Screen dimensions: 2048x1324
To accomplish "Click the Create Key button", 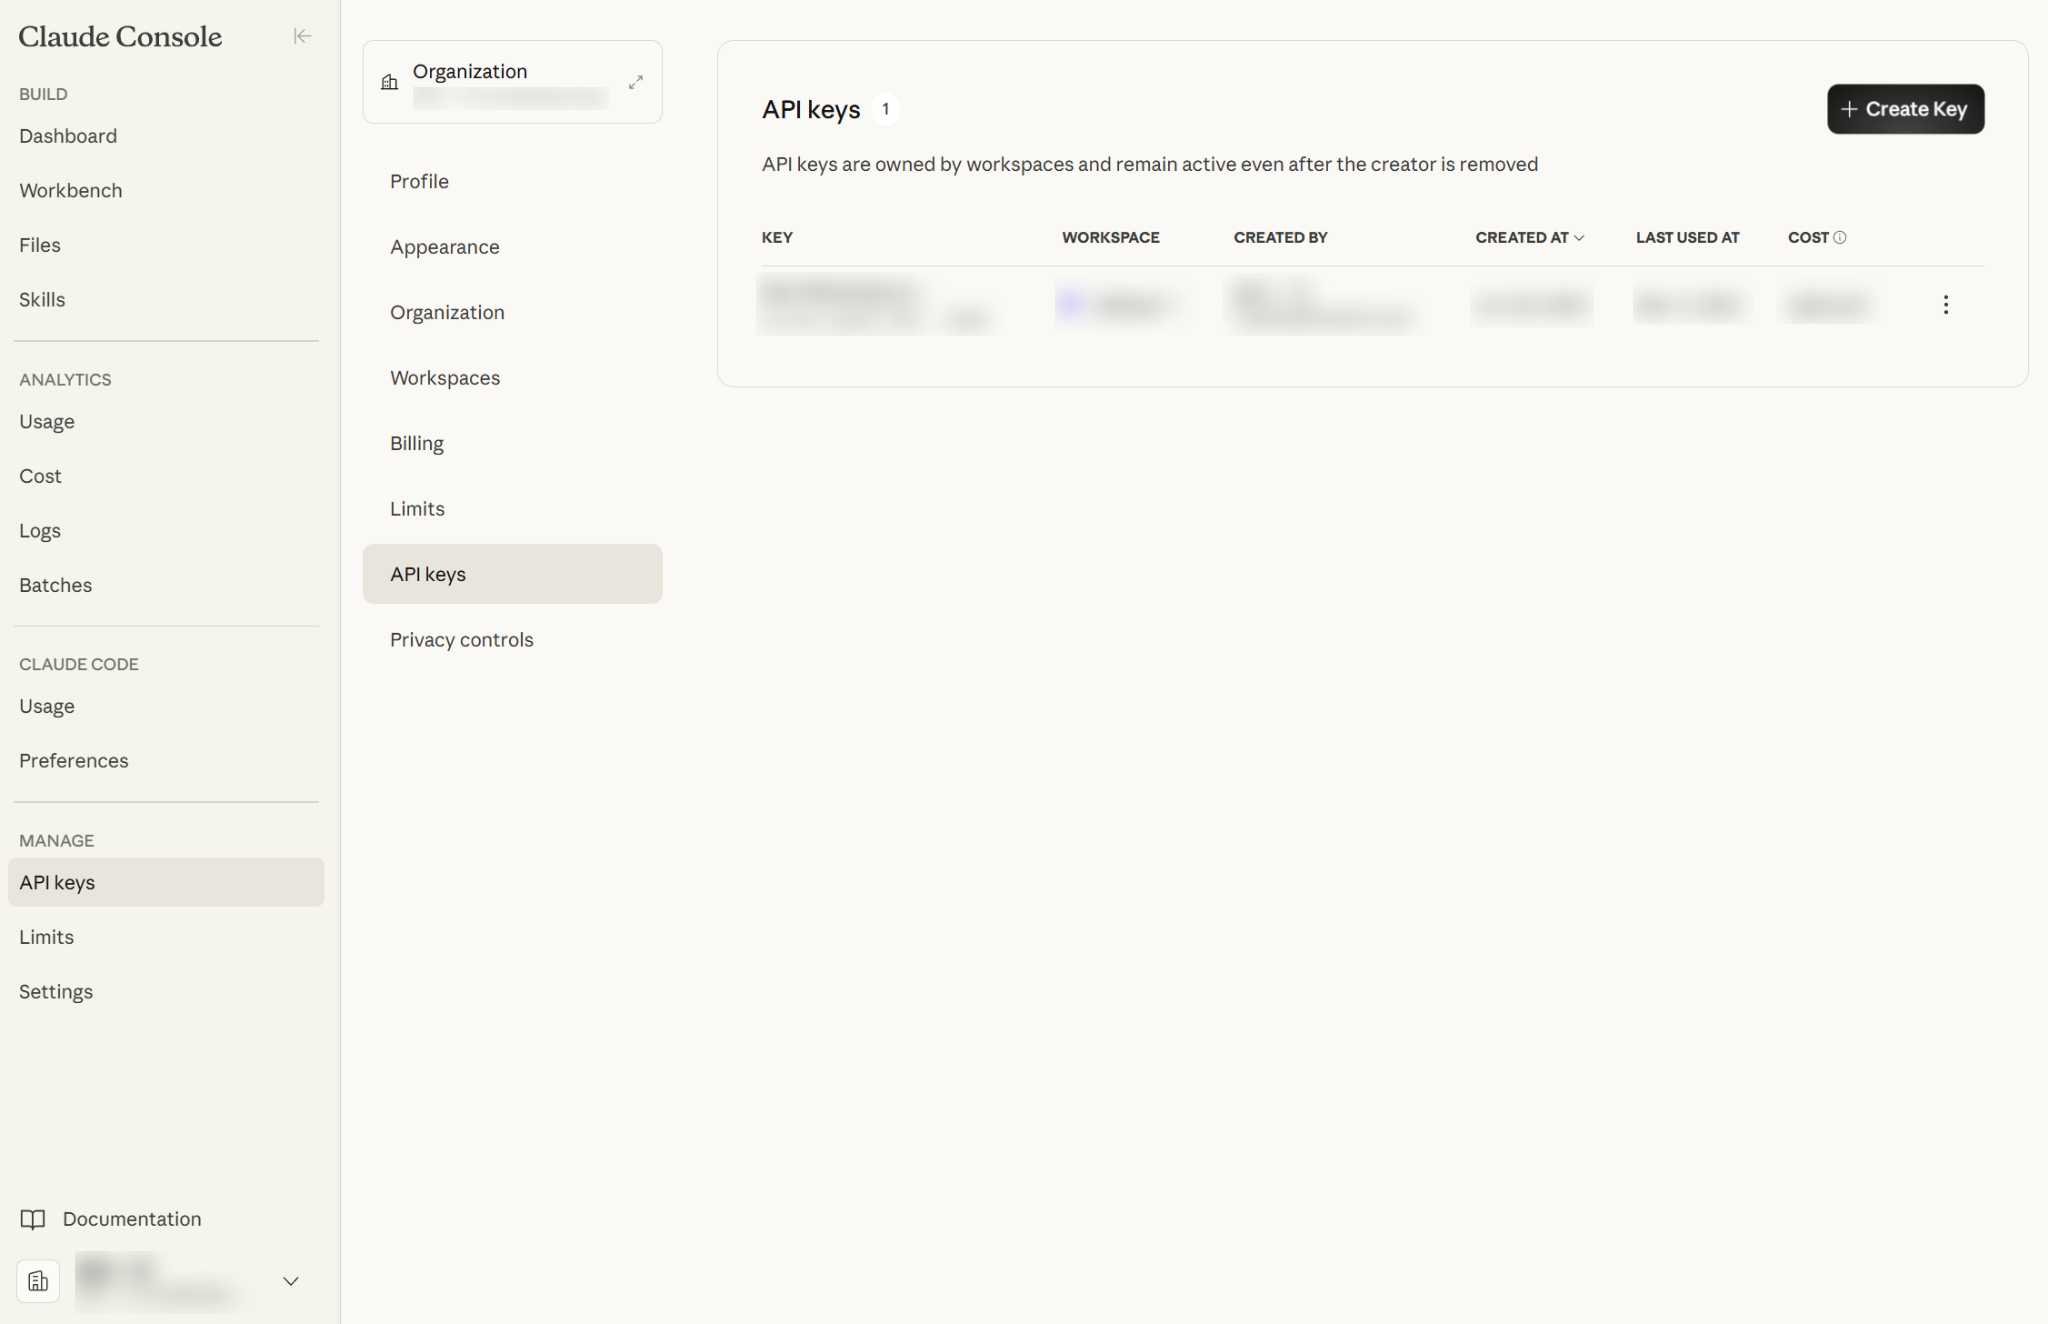I will click(x=1904, y=109).
